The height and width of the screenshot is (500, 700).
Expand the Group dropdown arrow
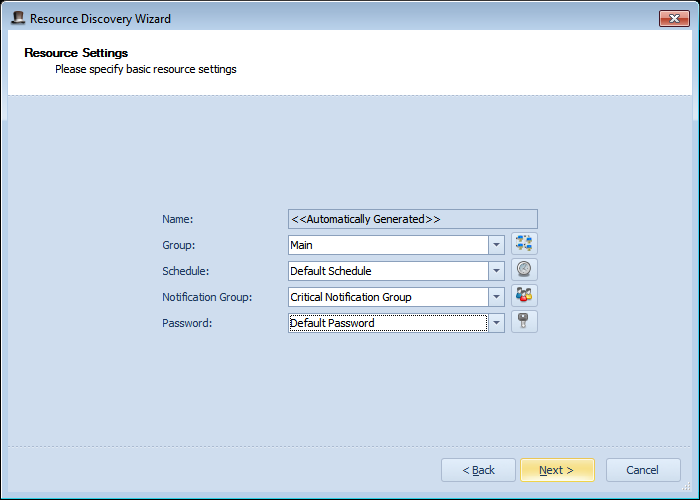[x=496, y=245]
